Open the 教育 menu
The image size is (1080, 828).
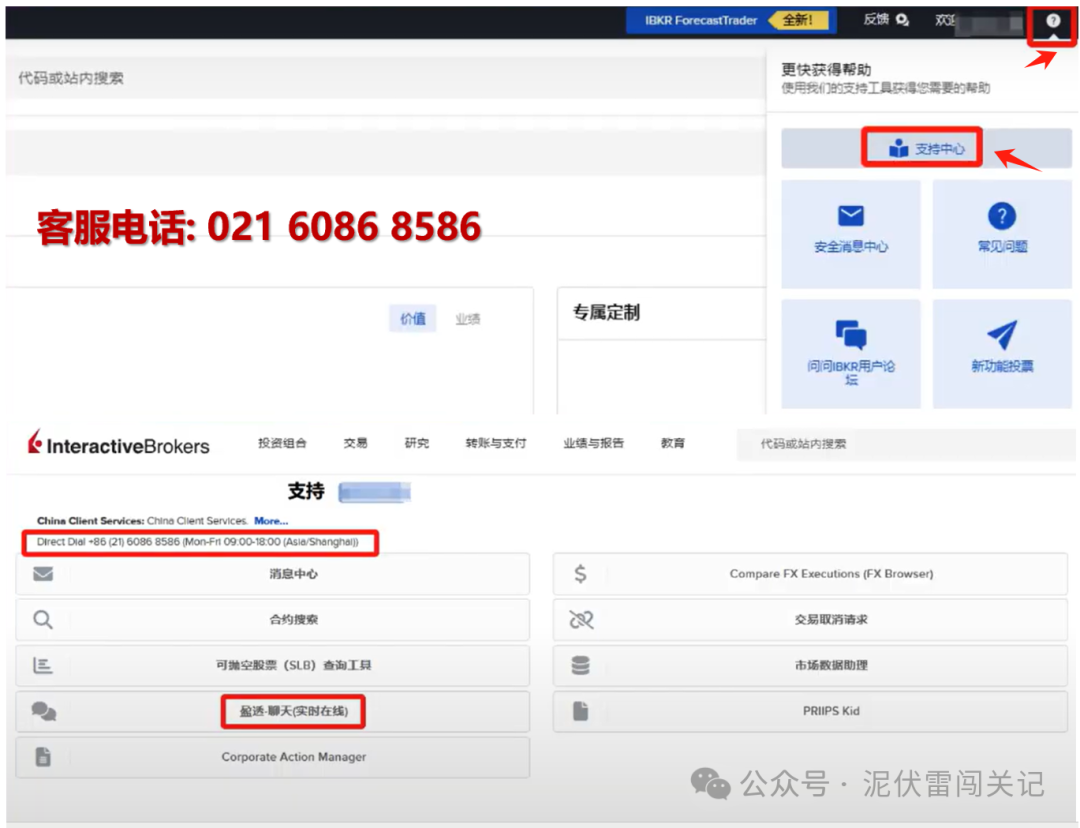click(673, 443)
